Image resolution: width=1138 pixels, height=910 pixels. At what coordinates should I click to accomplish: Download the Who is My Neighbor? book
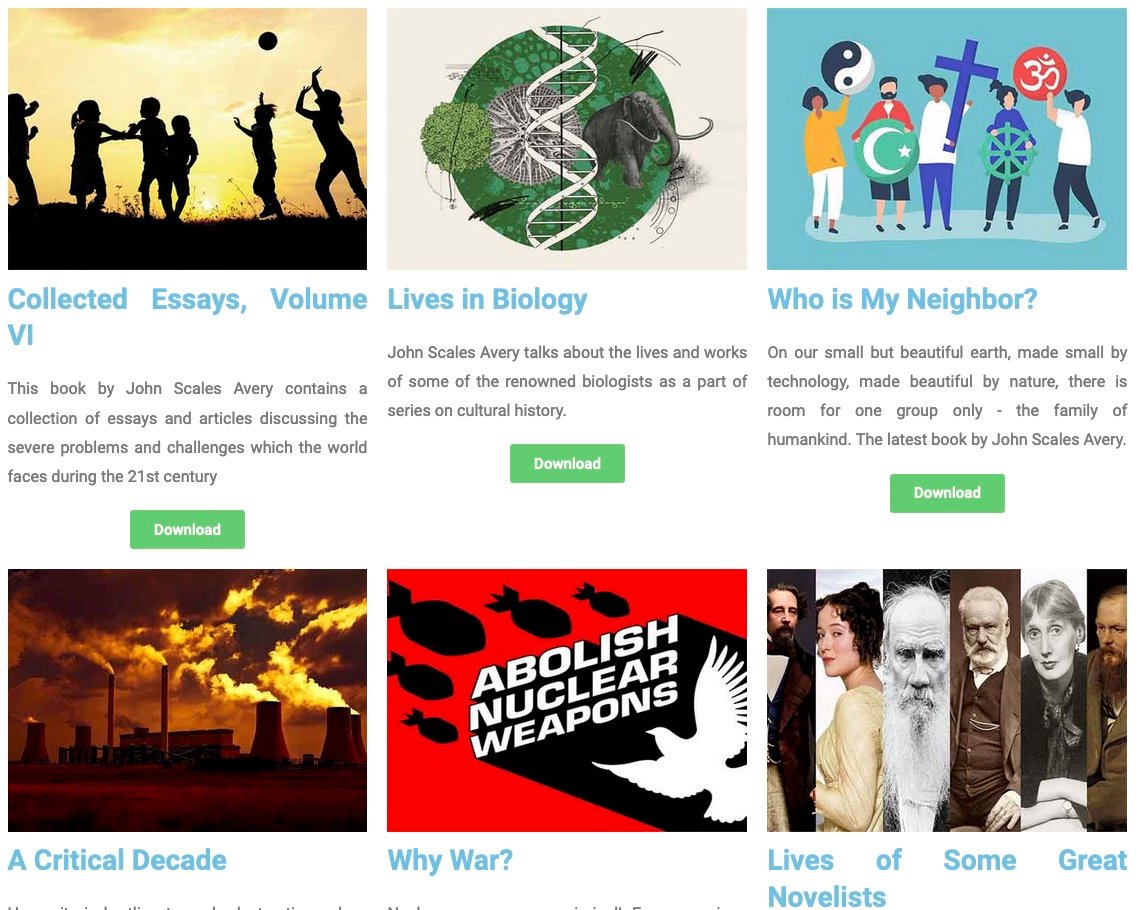947,493
